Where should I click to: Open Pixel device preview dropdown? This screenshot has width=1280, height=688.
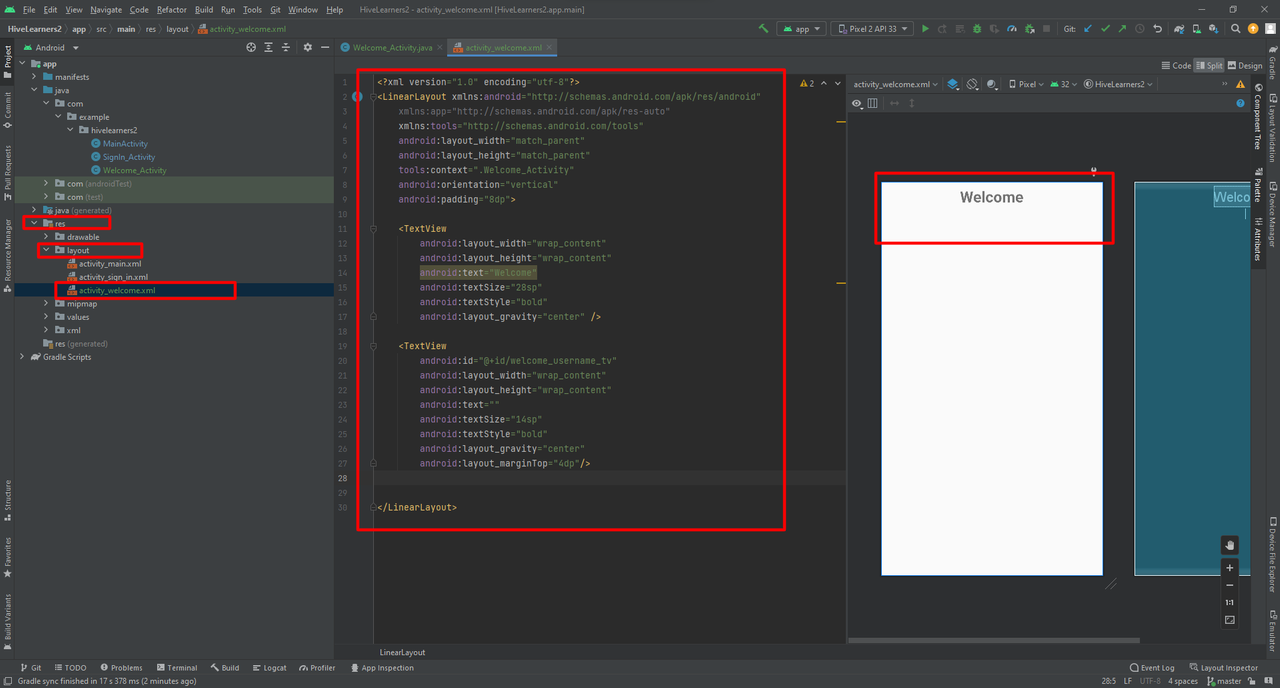pyautogui.click(x=1026, y=84)
